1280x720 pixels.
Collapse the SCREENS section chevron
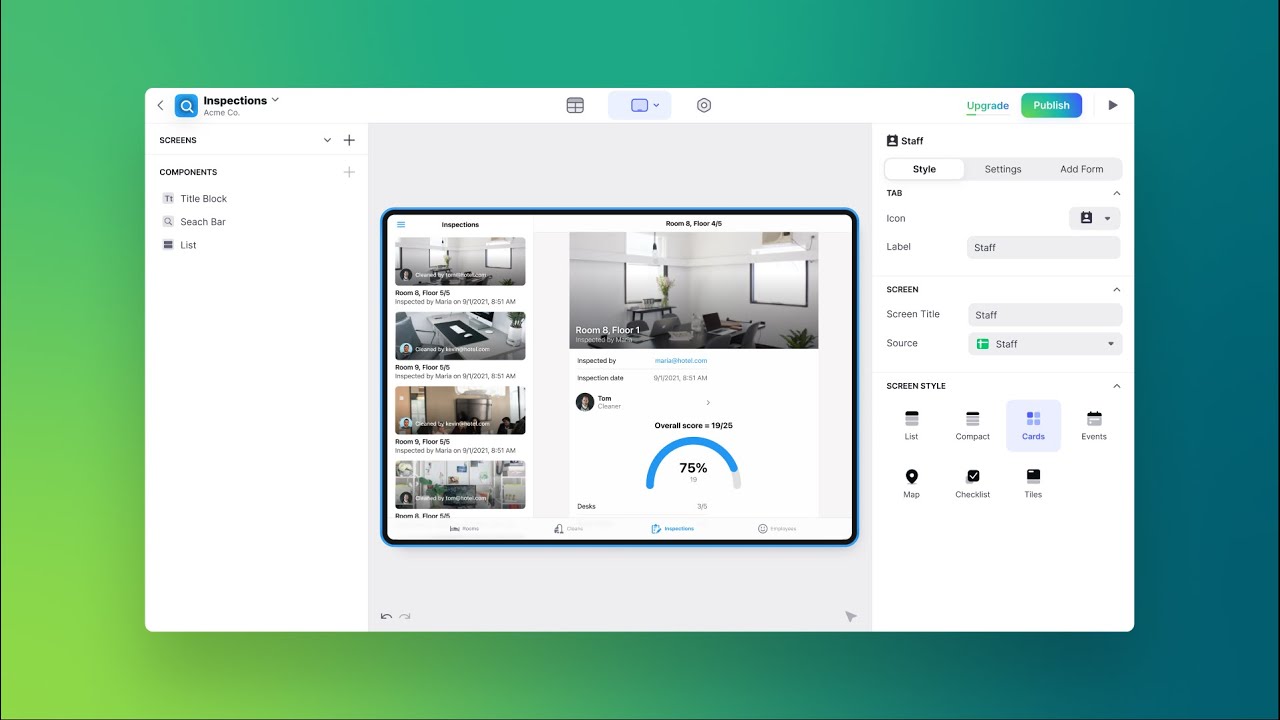pyautogui.click(x=327, y=140)
